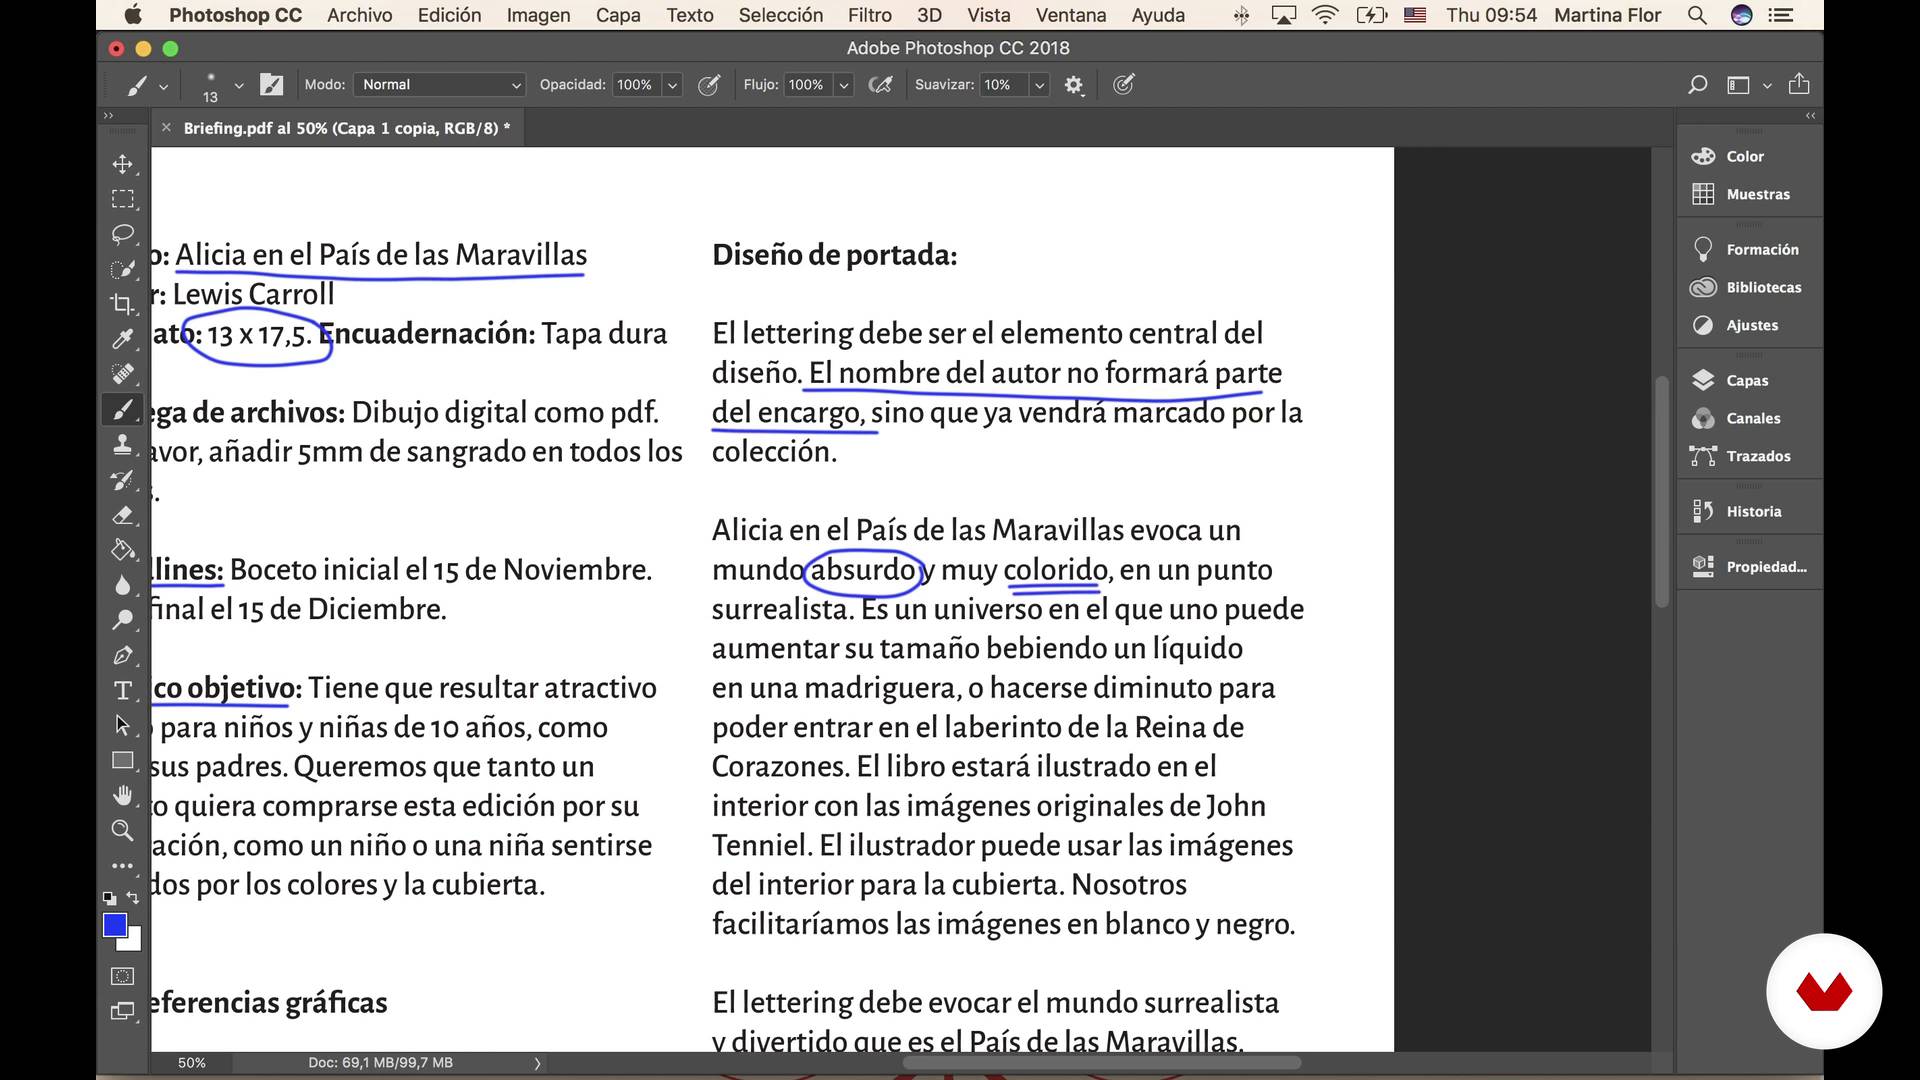The image size is (1920, 1080).
Task: Select the Blur tool
Action: [122, 585]
